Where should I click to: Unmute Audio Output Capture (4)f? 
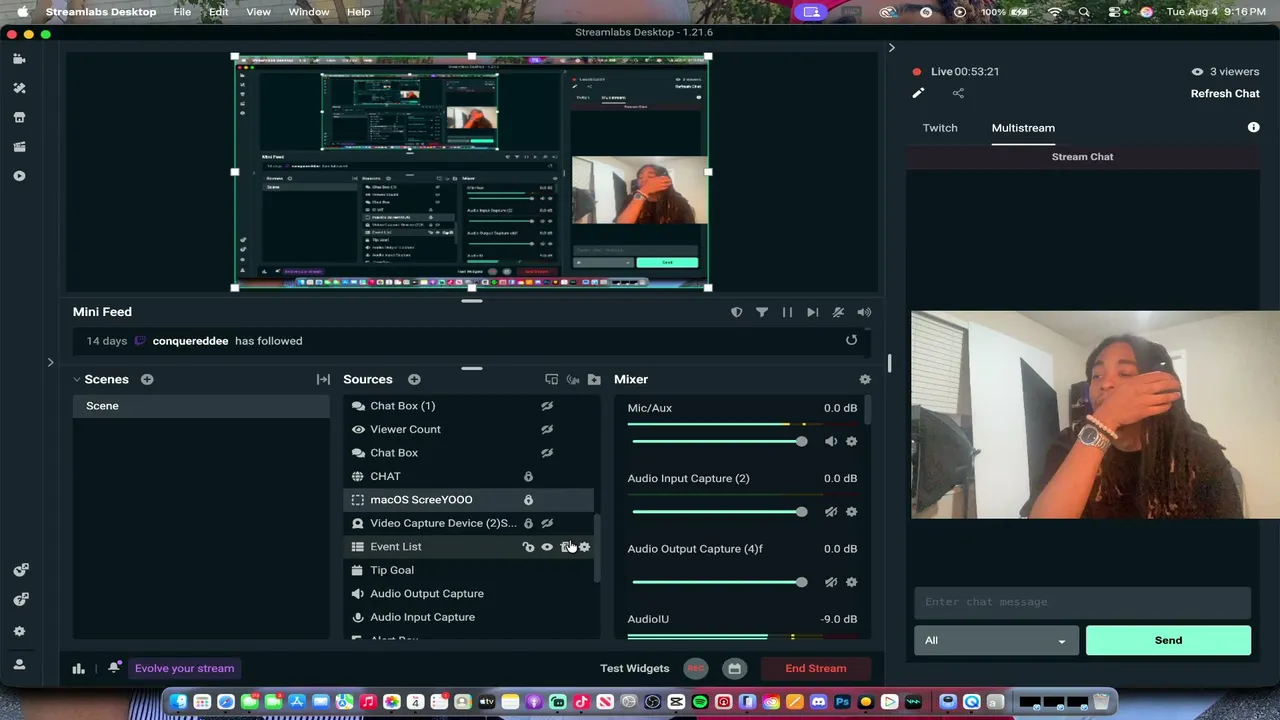click(x=831, y=582)
